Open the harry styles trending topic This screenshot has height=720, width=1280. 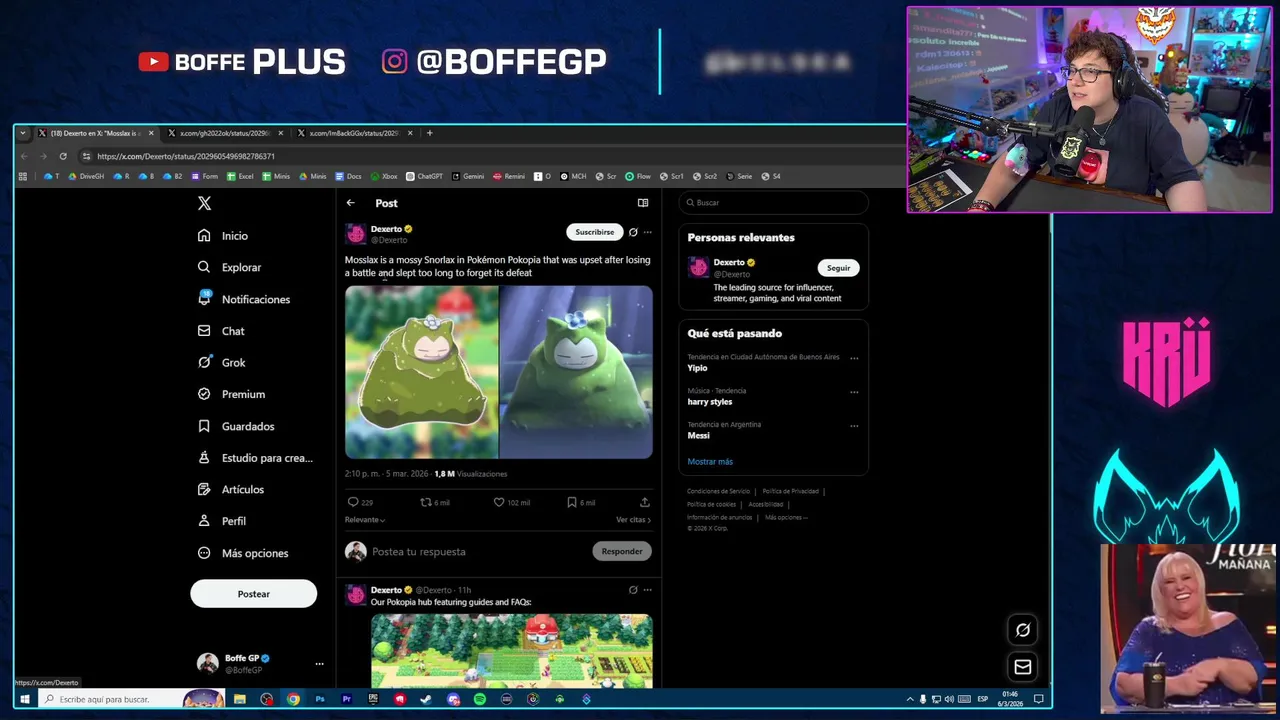pyautogui.click(x=710, y=402)
